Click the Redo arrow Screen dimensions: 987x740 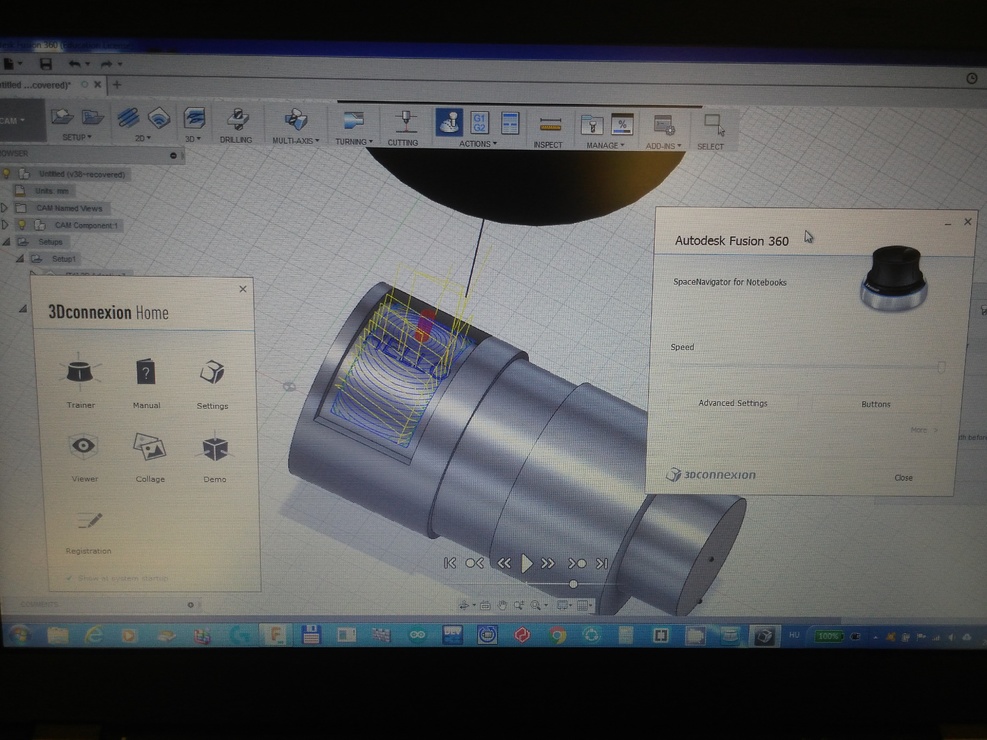[x=106, y=64]
